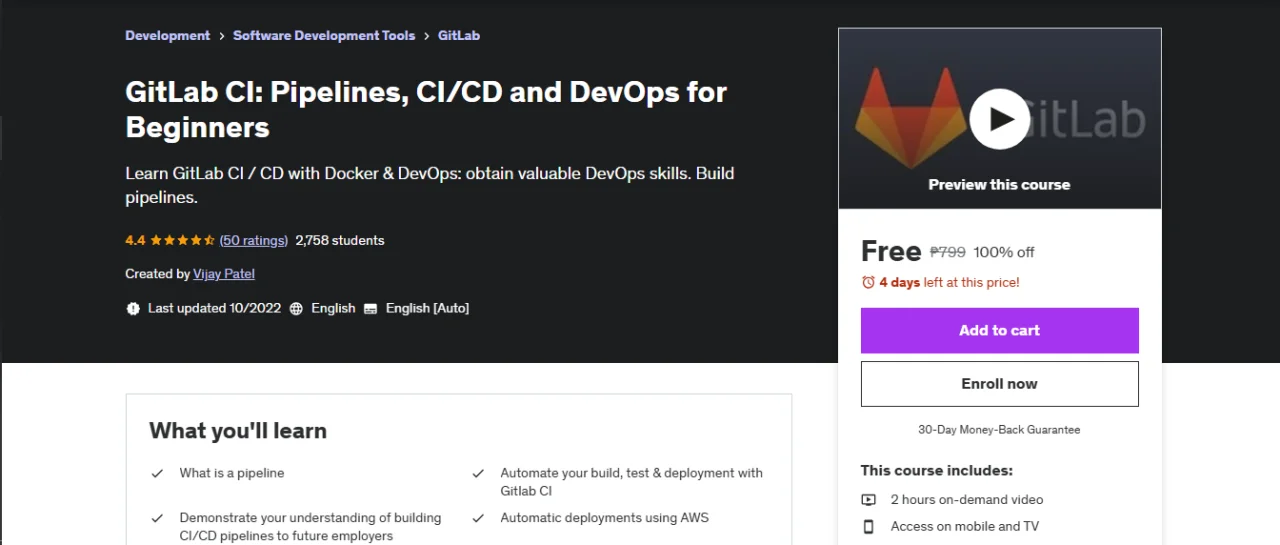Click the course subtitle description
Image resolution: width=1280 pixels, height=545 pixels.
(x=430, y=185)
